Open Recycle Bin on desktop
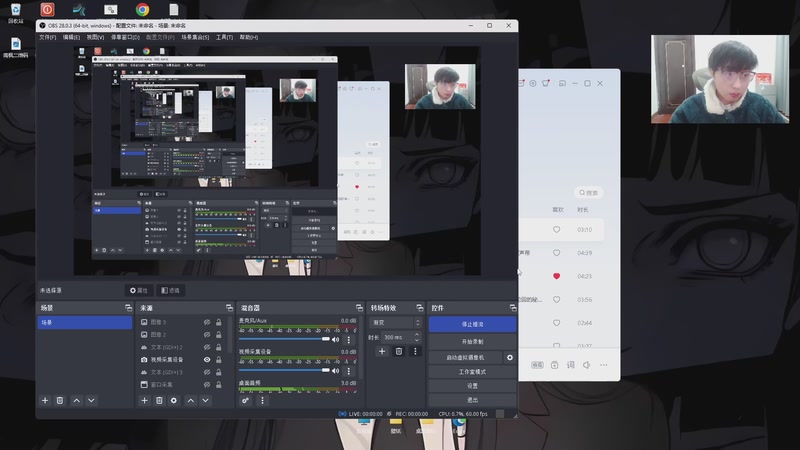This screenshot has width=800, height=450. [x=15, y=13]
